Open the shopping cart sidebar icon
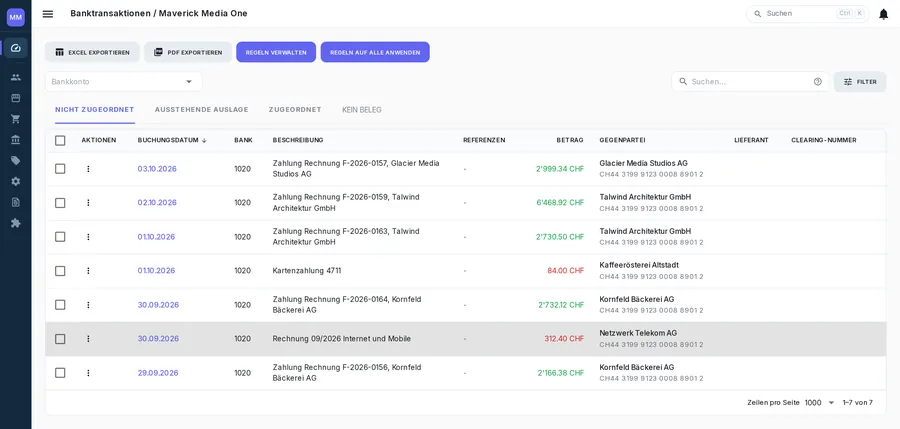The height and width of the screenshot is (429, 900). [x=15, y=119]
